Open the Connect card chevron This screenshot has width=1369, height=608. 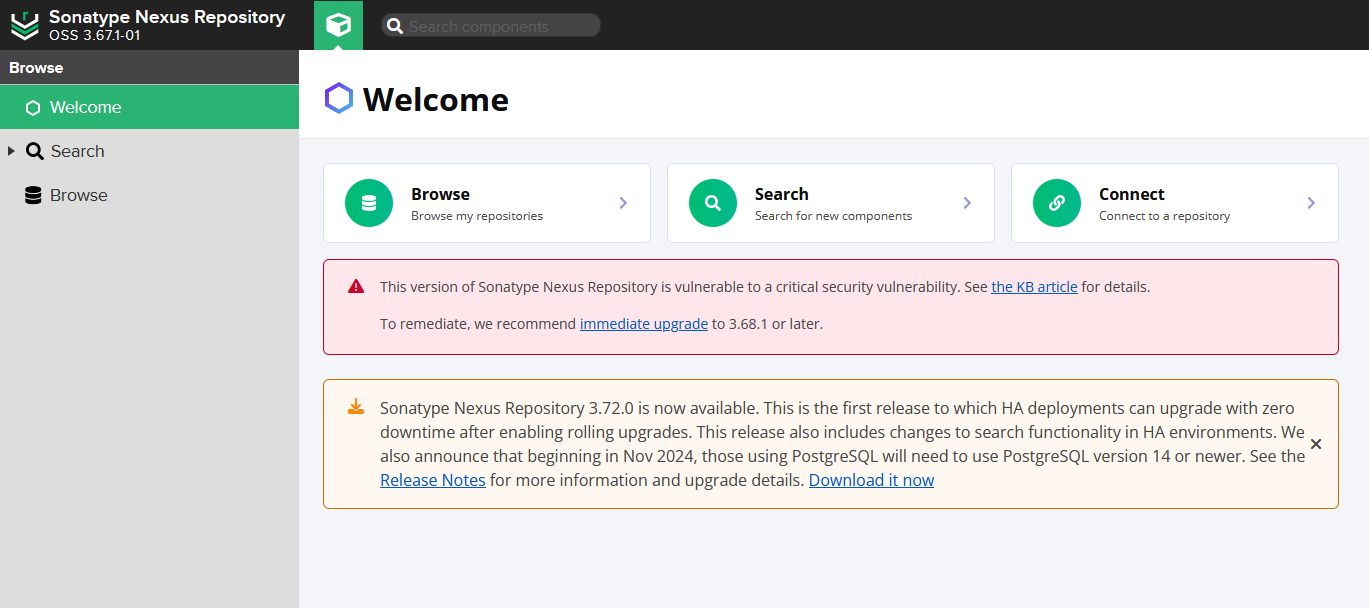tap(1311, 203)
